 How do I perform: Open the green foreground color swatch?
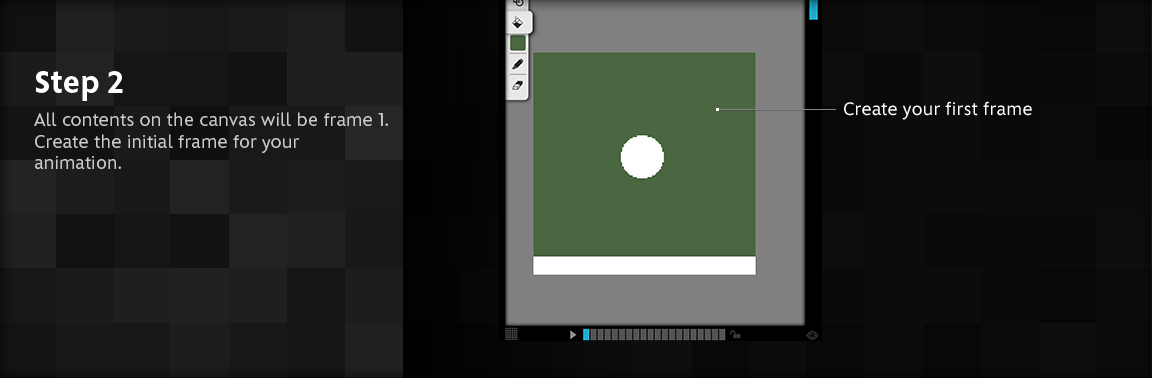pos(518,43)
